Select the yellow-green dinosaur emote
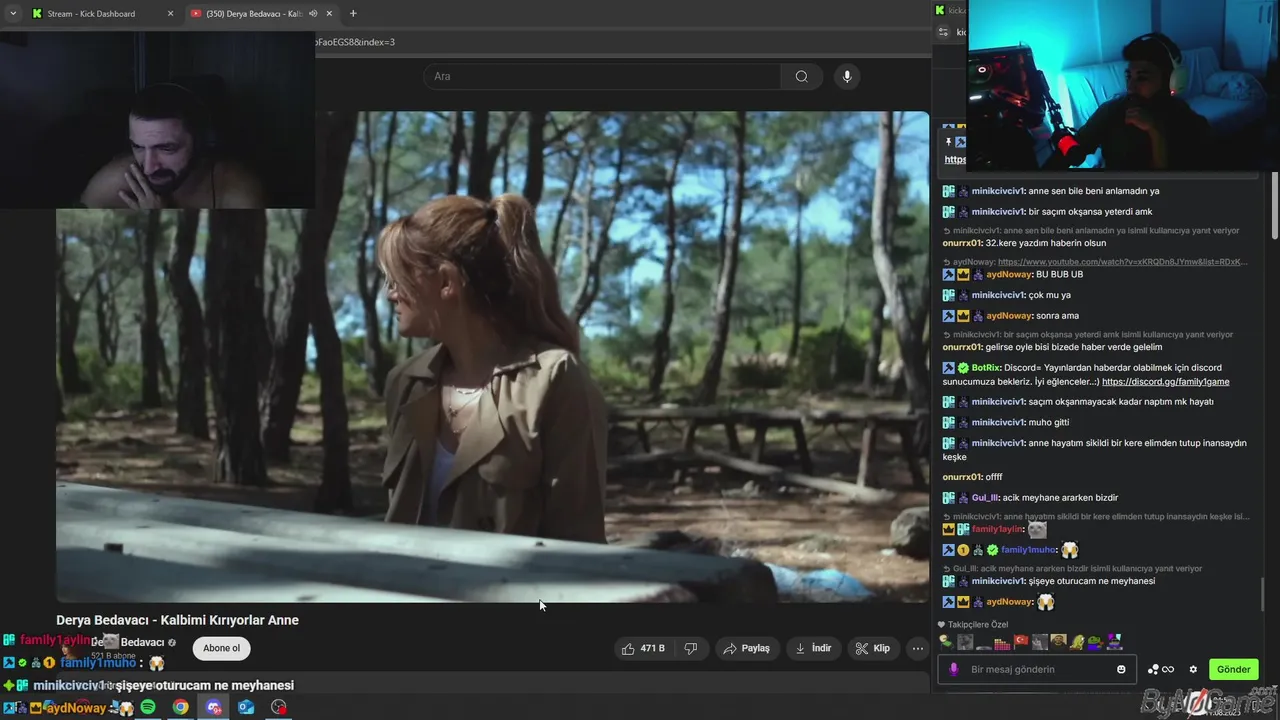1280x720 pixels. tap(1077, 642)
